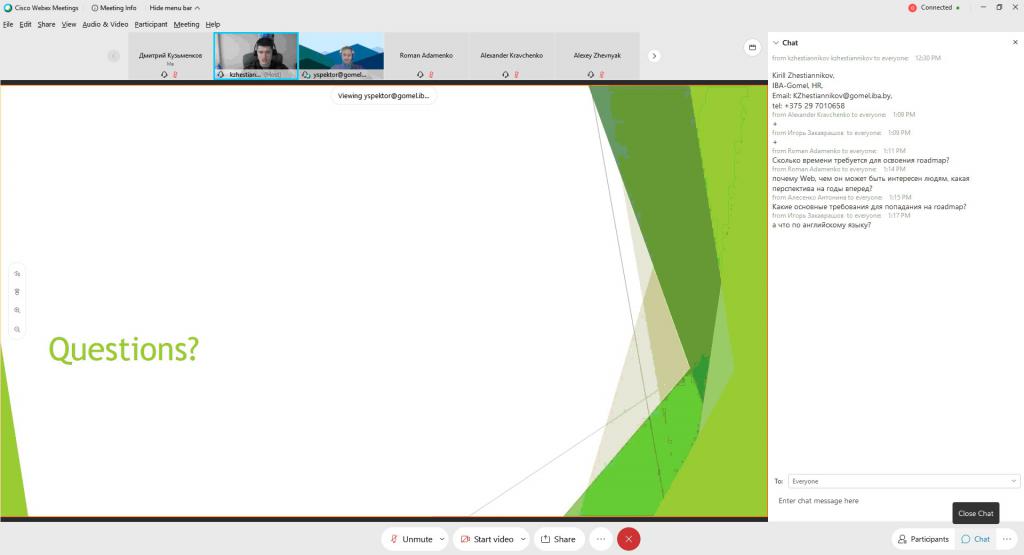Click the red leave meeting button
The width and height of the screenshot is (1024, 555).
pyautogui.click(x=628, y=539)
